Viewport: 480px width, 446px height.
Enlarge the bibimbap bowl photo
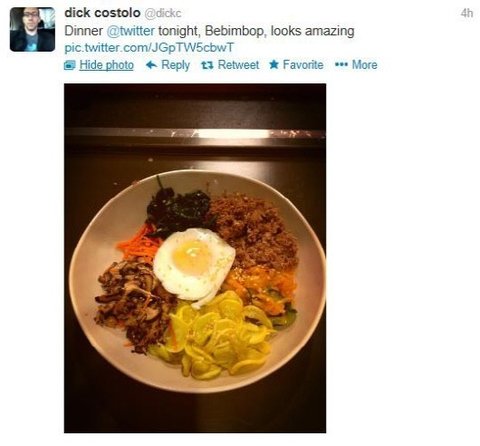coord(195,258)
